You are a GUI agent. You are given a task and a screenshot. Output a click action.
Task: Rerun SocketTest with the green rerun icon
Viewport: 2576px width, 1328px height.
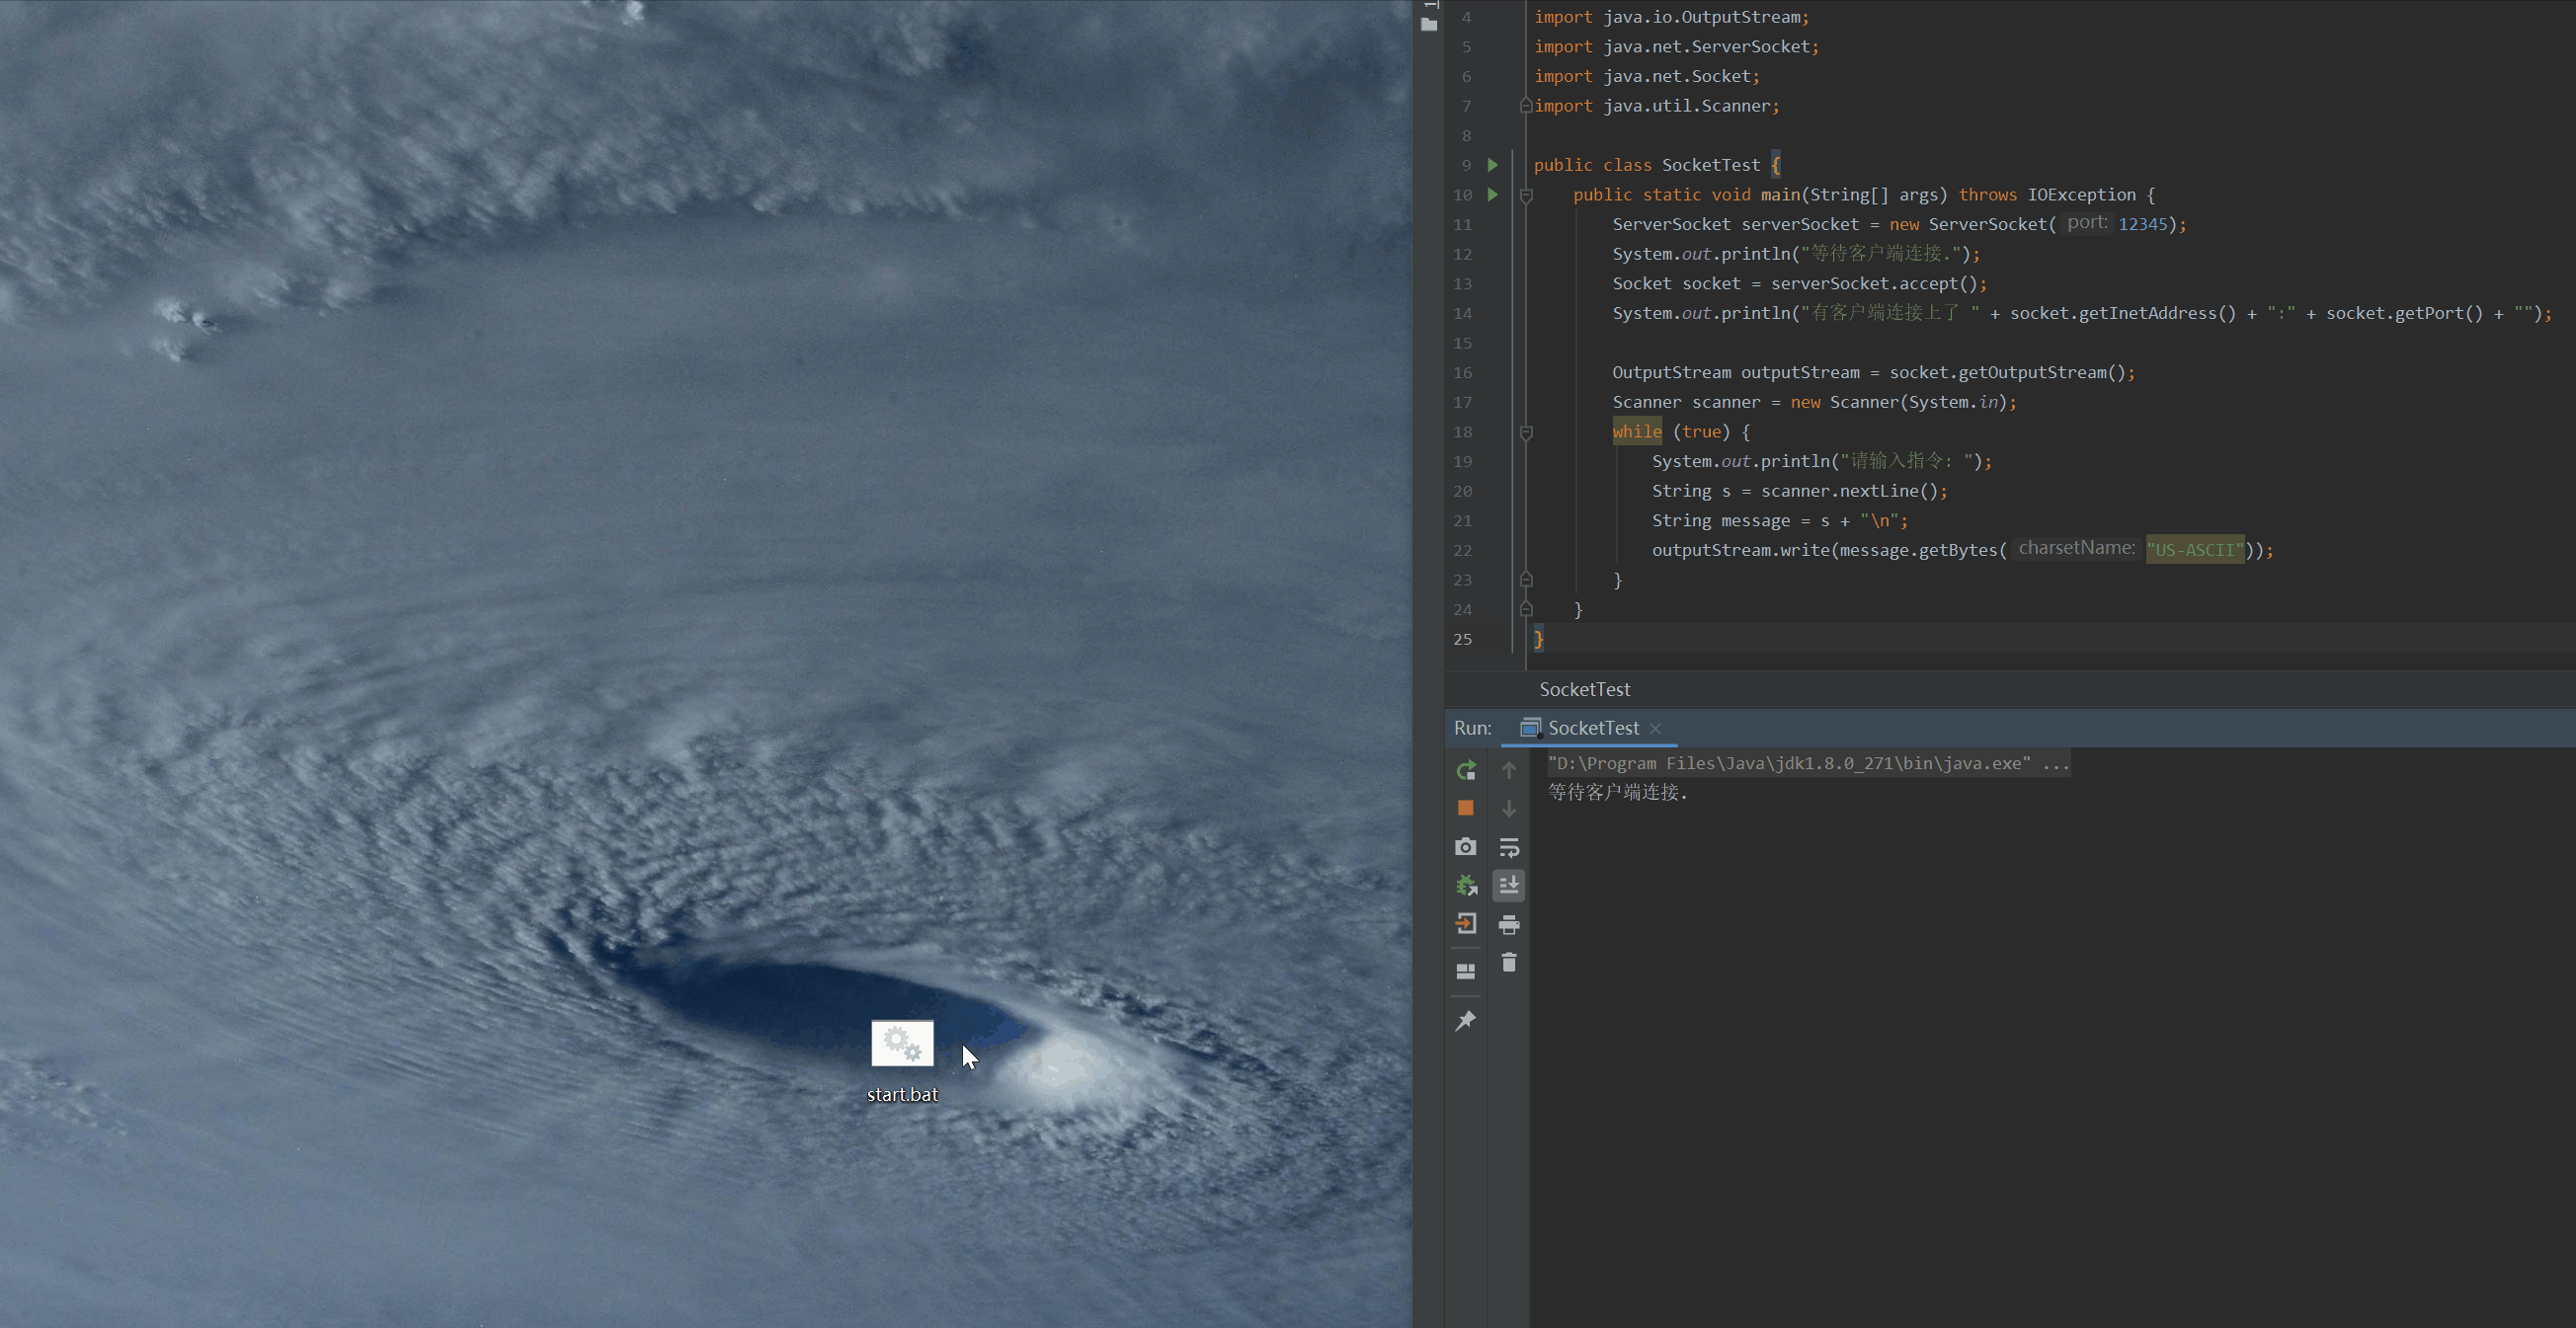coord(1466,770)
